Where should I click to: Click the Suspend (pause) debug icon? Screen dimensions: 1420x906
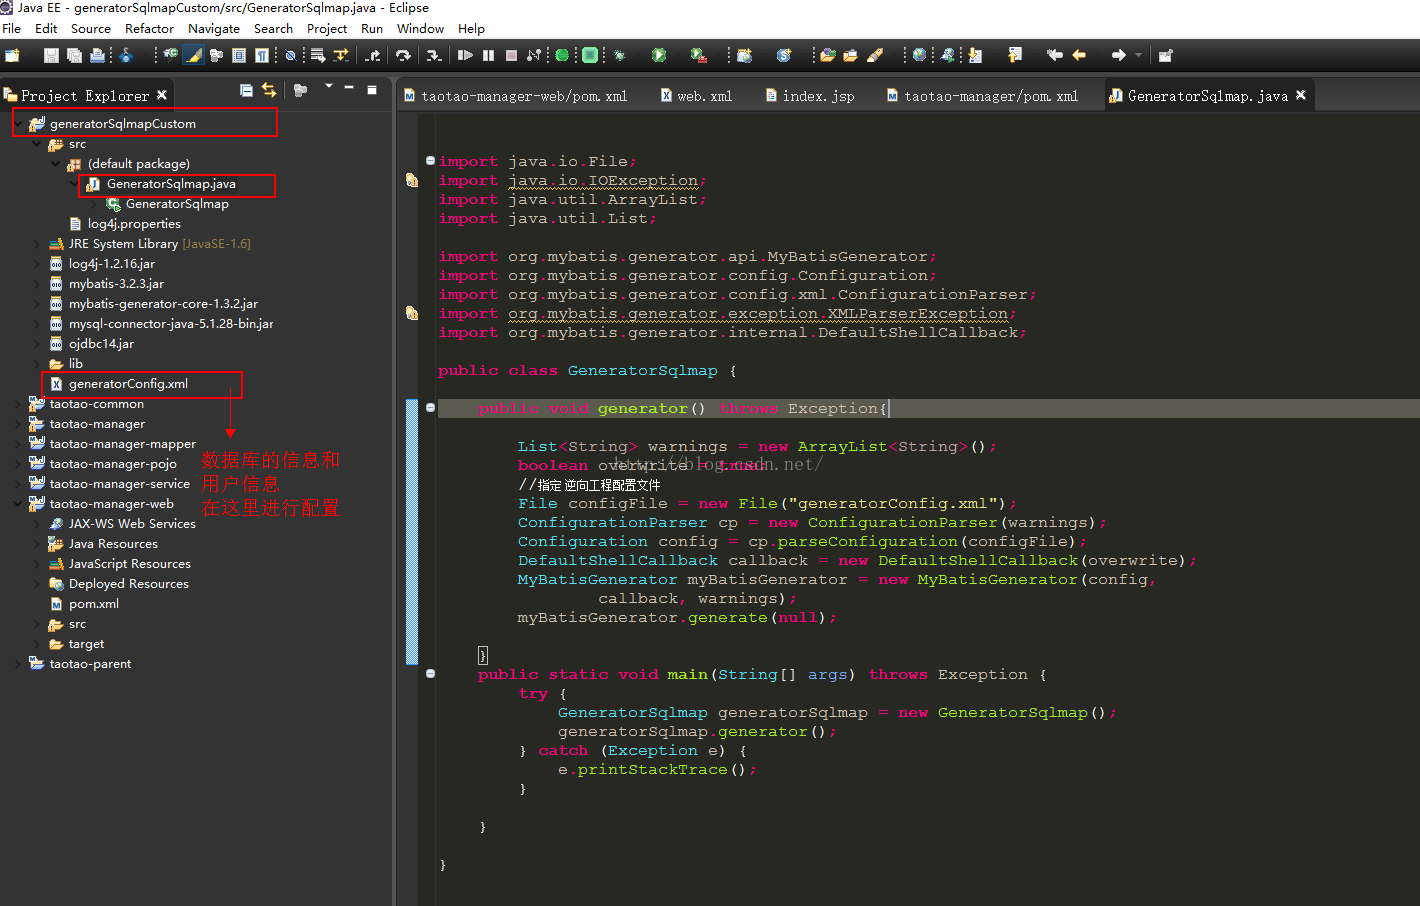[488, 56]
